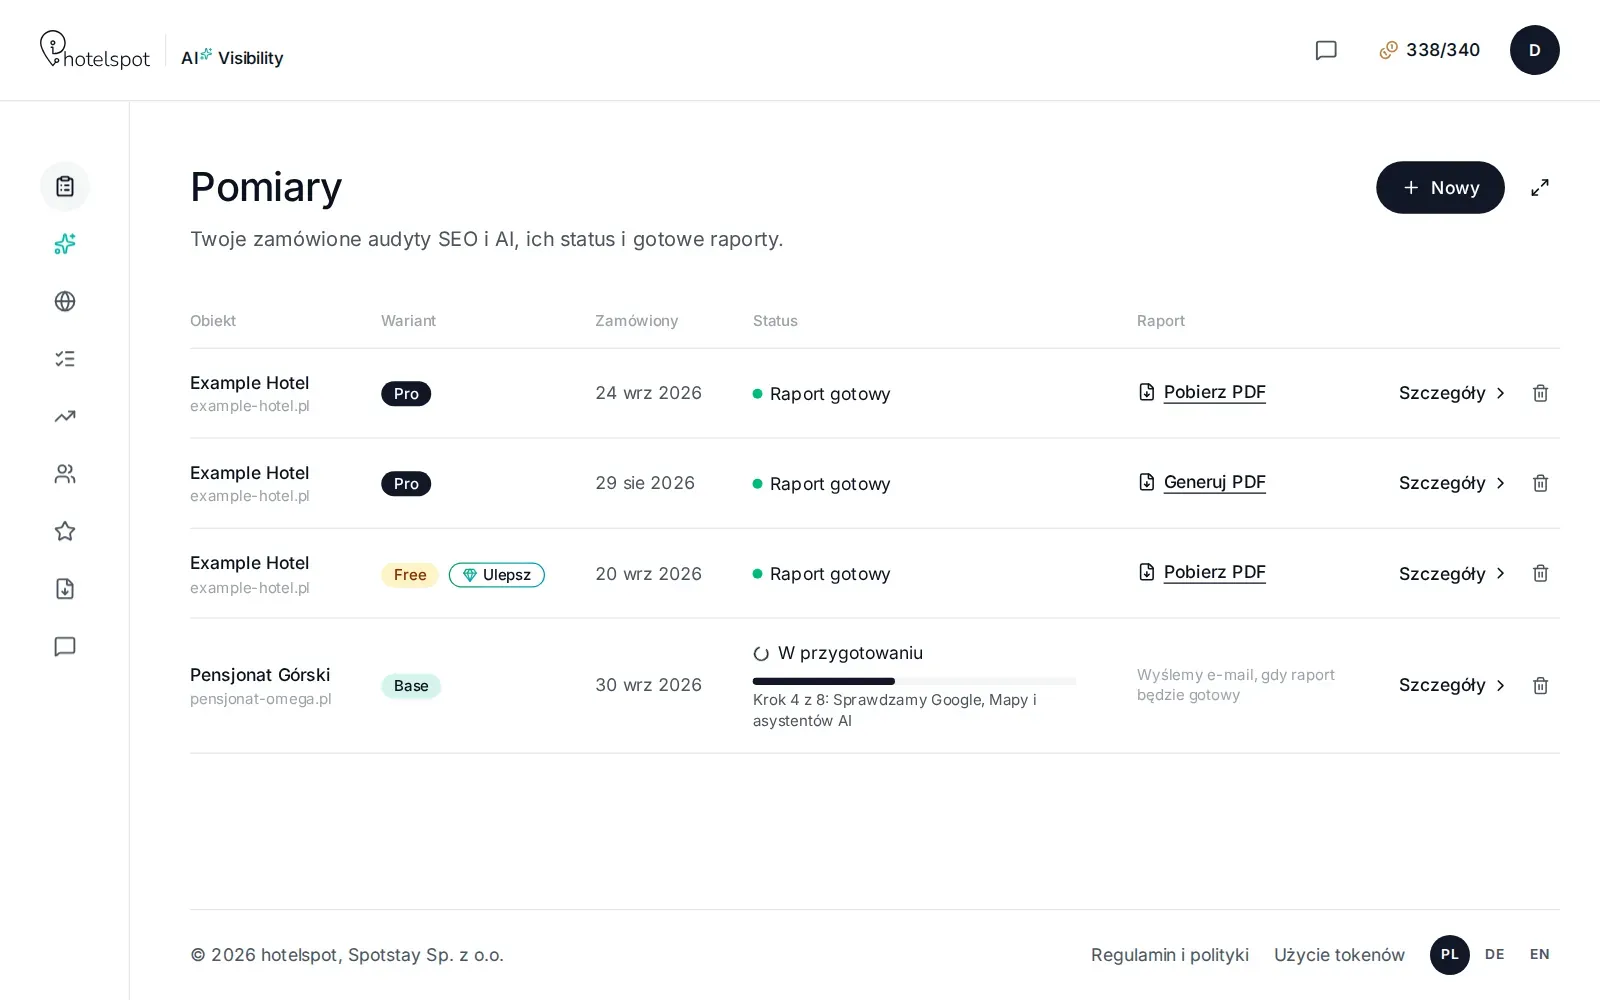This screenshot has width=1600, height=1000.
Task: Delete the Pensjonat Górski measurement
Action: pyautogui.click(x=1540, y=685)
